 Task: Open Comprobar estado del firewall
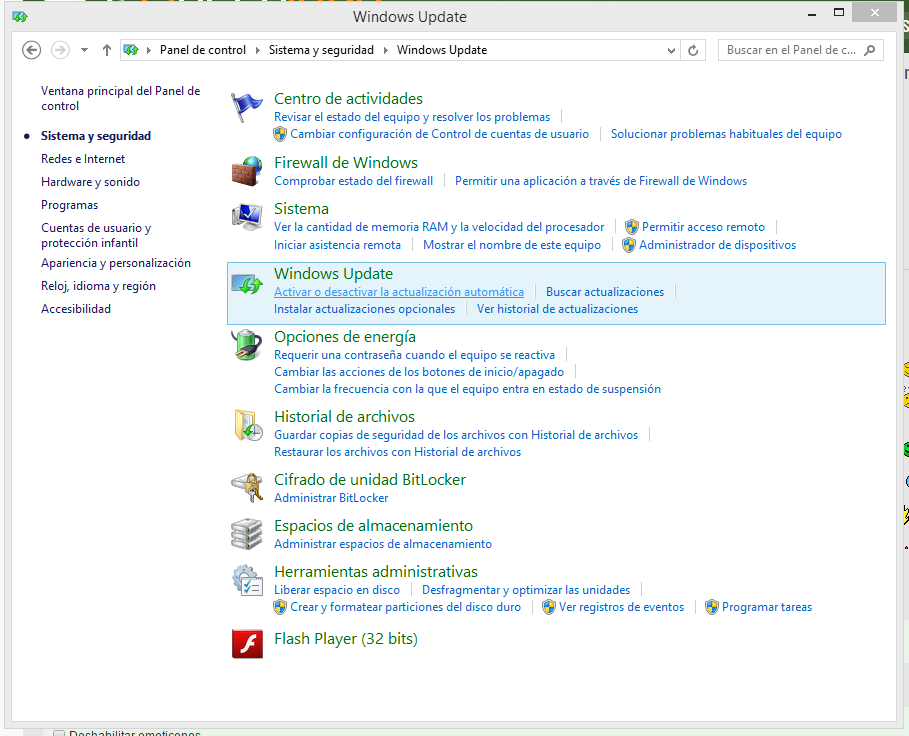click(354, 181)
